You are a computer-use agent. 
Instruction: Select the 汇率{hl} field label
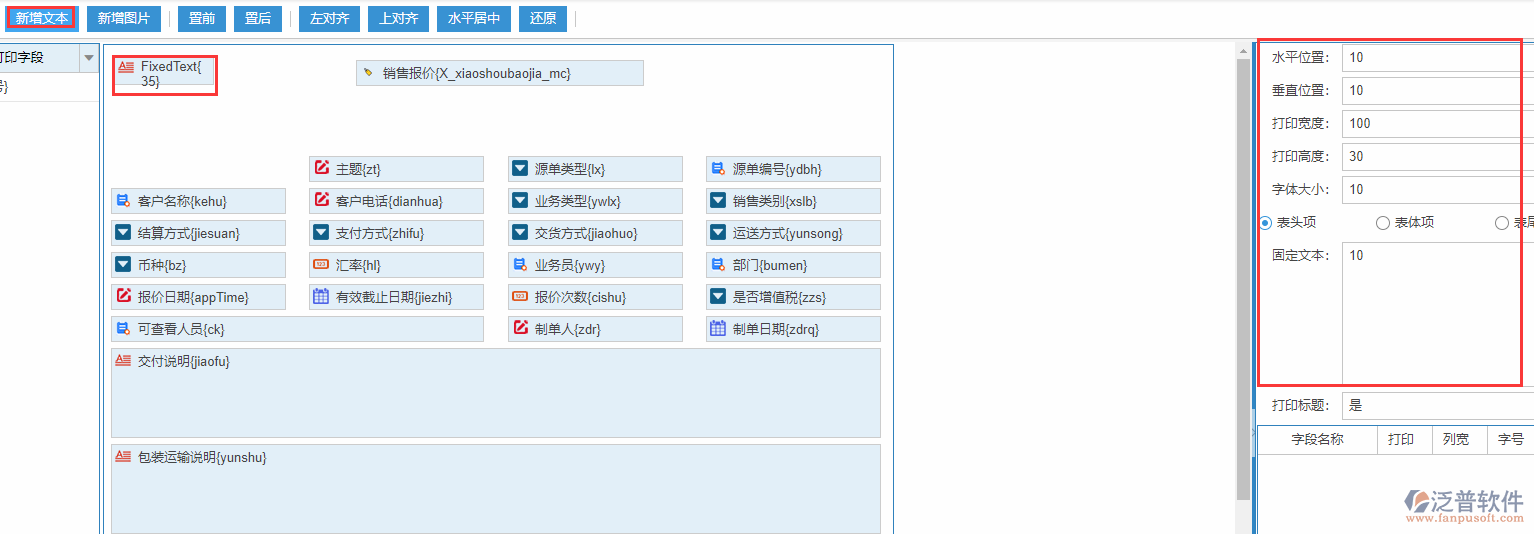358,265
